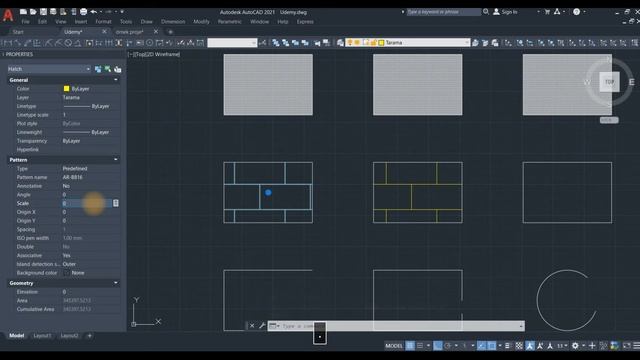This screenshot has height=360, width=640.
Task: Click the Autodesk App Store cart icon
Action: pos(547,12)
